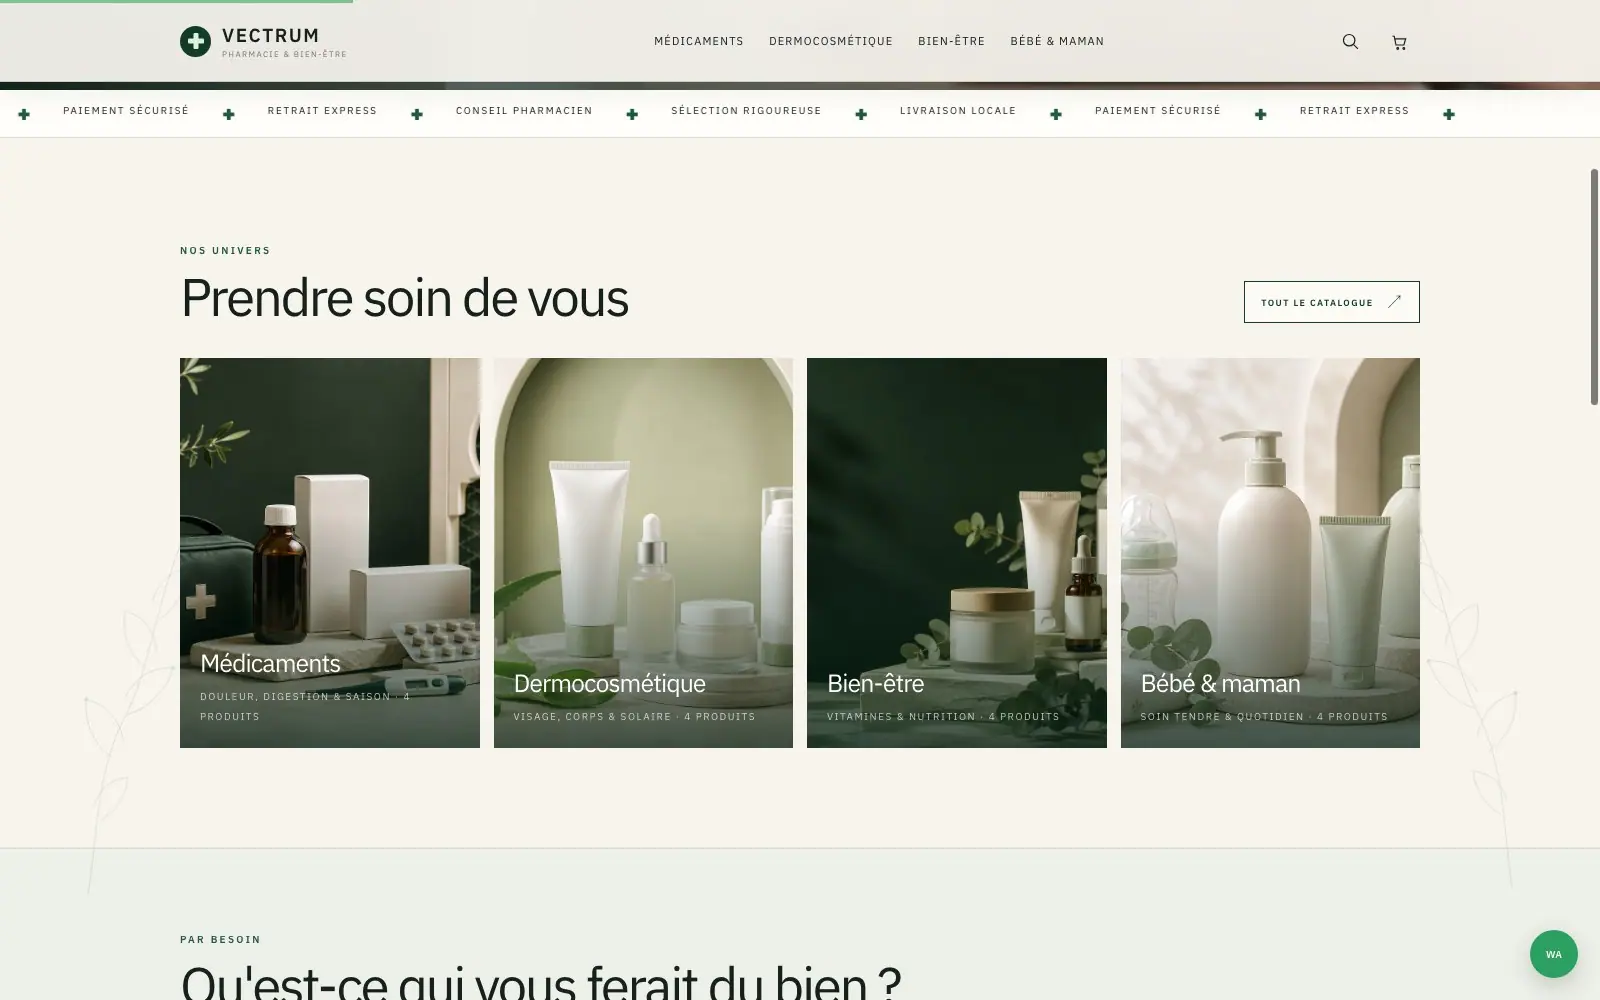This screenshot has height=1000, width=1600.
Task: Open the WA chat bubble button
Action: 1553,954
